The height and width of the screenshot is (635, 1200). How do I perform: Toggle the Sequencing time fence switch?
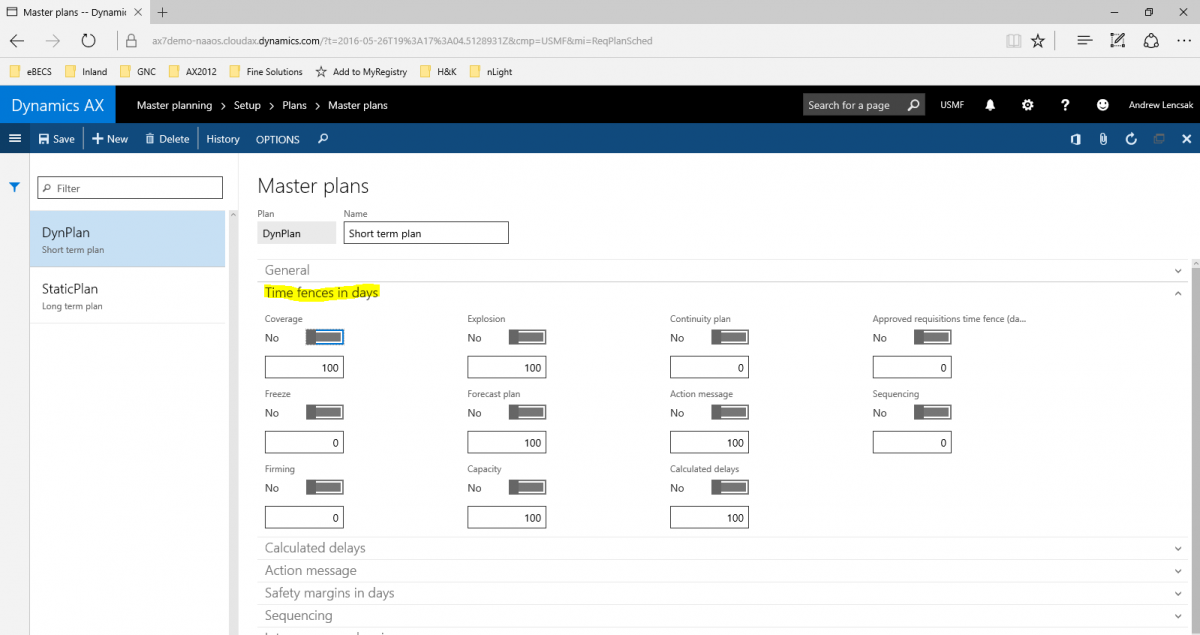932,412
